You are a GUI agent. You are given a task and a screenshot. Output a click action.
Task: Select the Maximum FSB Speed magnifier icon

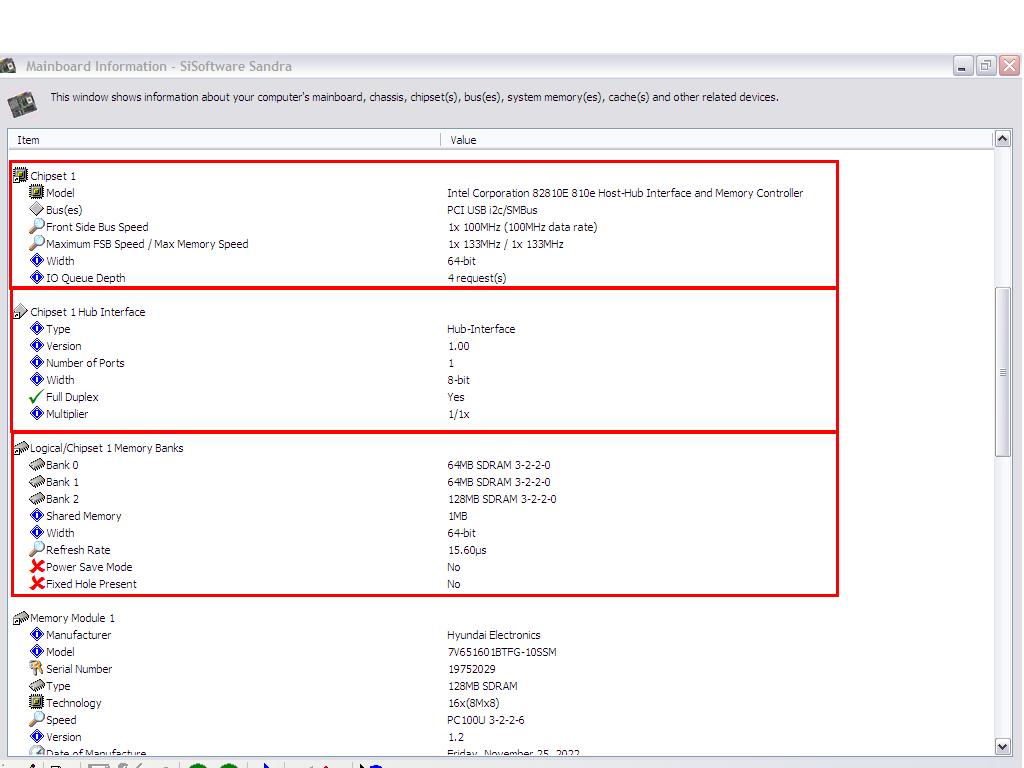[37, 244]
